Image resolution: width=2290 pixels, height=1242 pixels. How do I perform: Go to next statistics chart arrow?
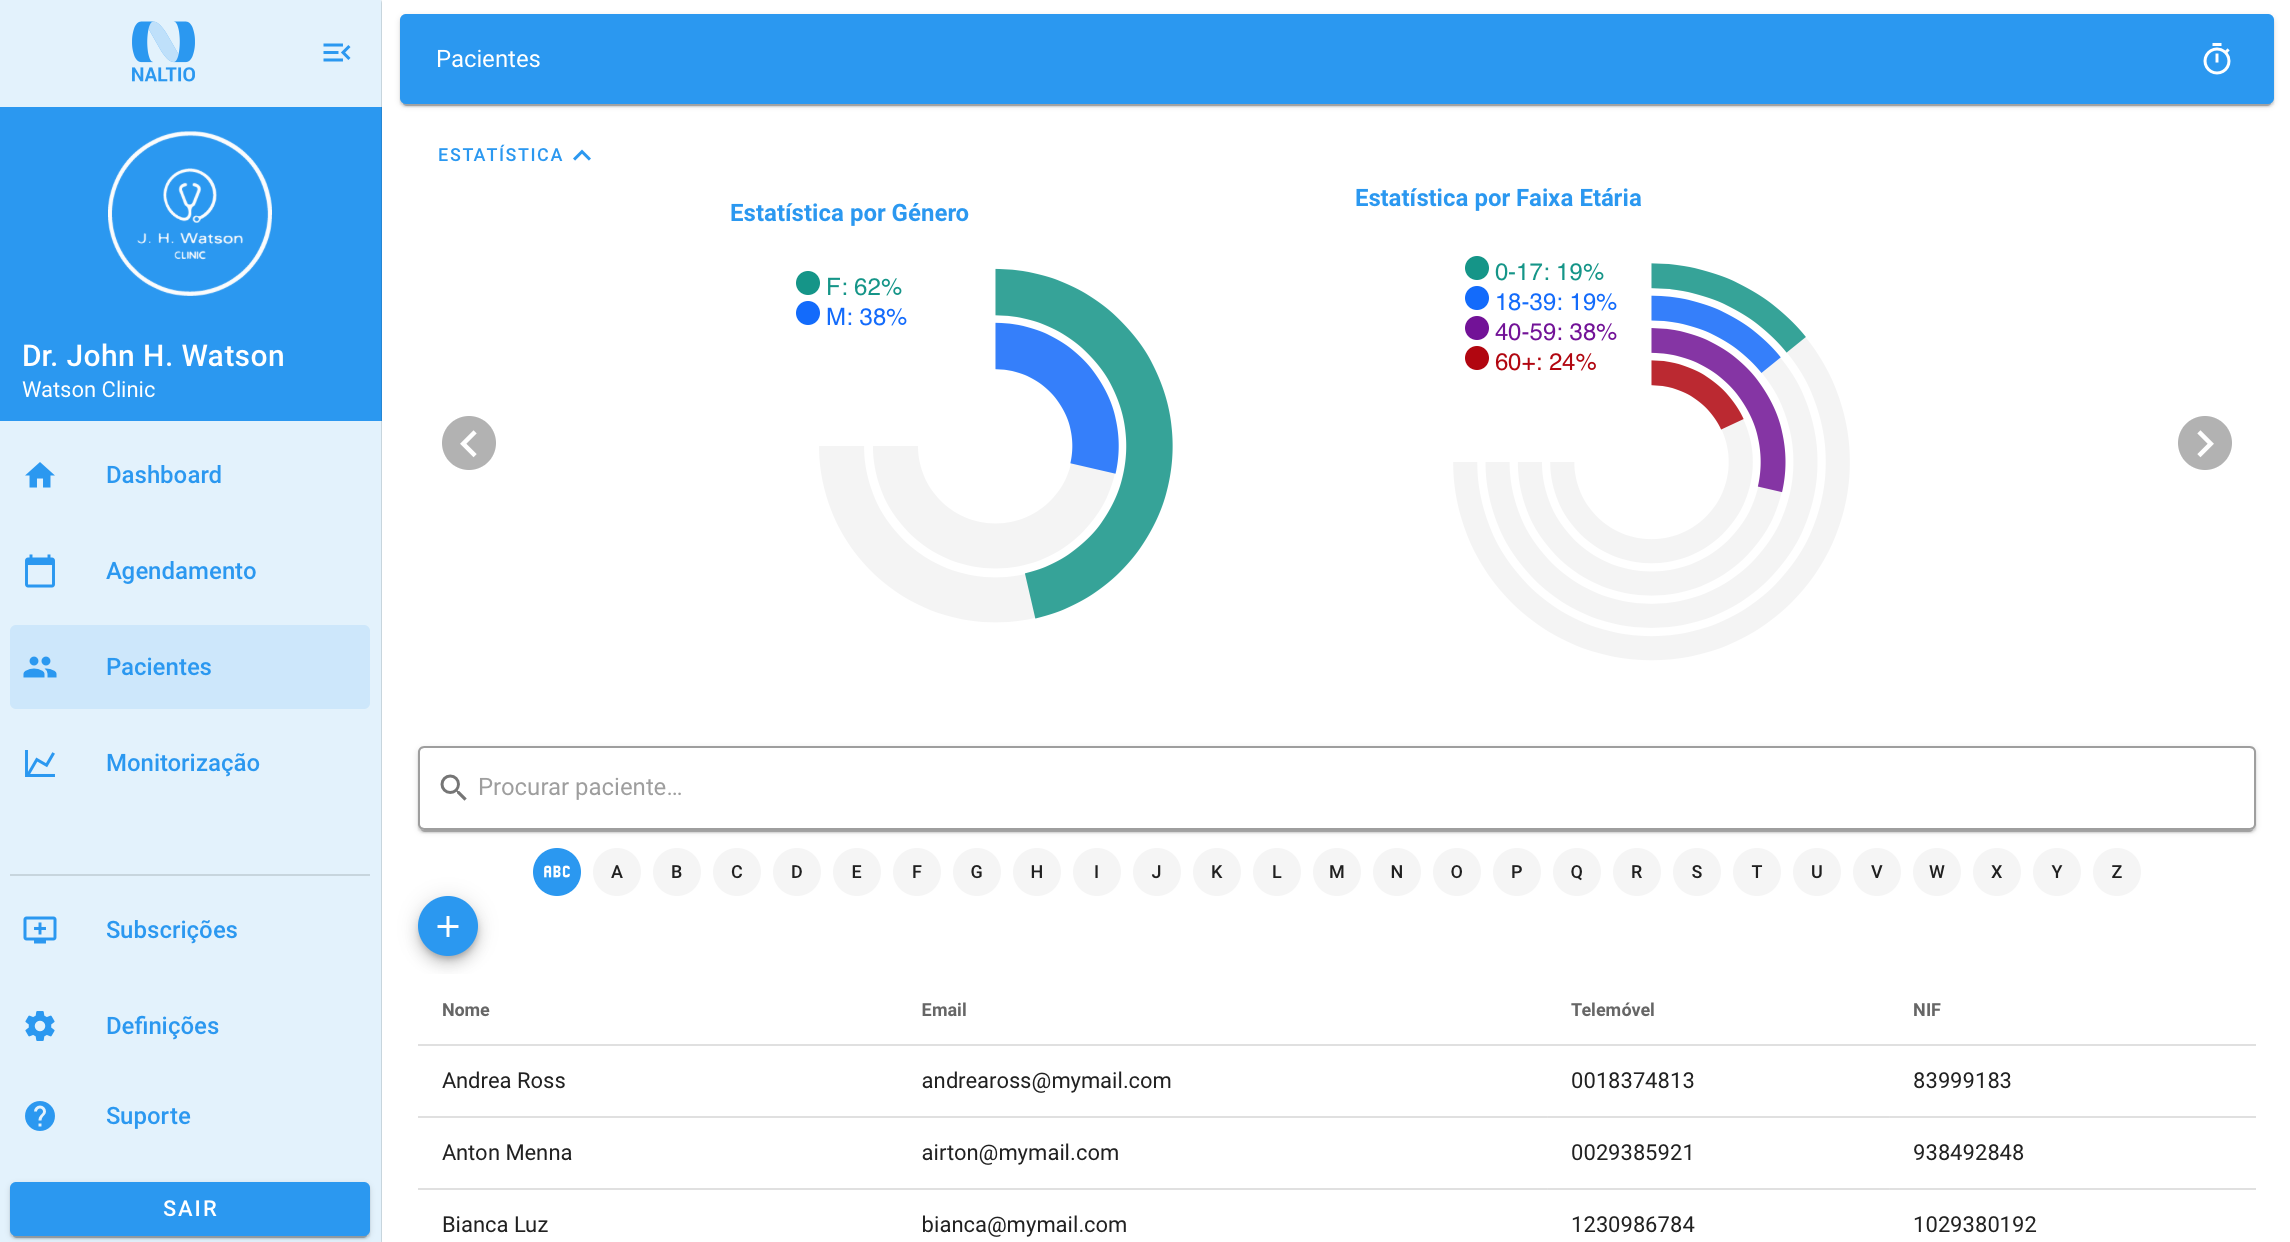click(2204, 443)
